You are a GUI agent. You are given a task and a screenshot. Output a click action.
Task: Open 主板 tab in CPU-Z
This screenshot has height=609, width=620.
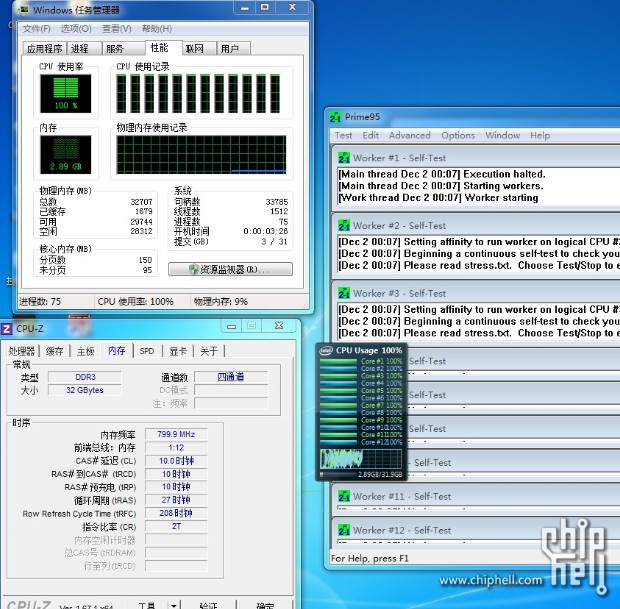point(85,351)
